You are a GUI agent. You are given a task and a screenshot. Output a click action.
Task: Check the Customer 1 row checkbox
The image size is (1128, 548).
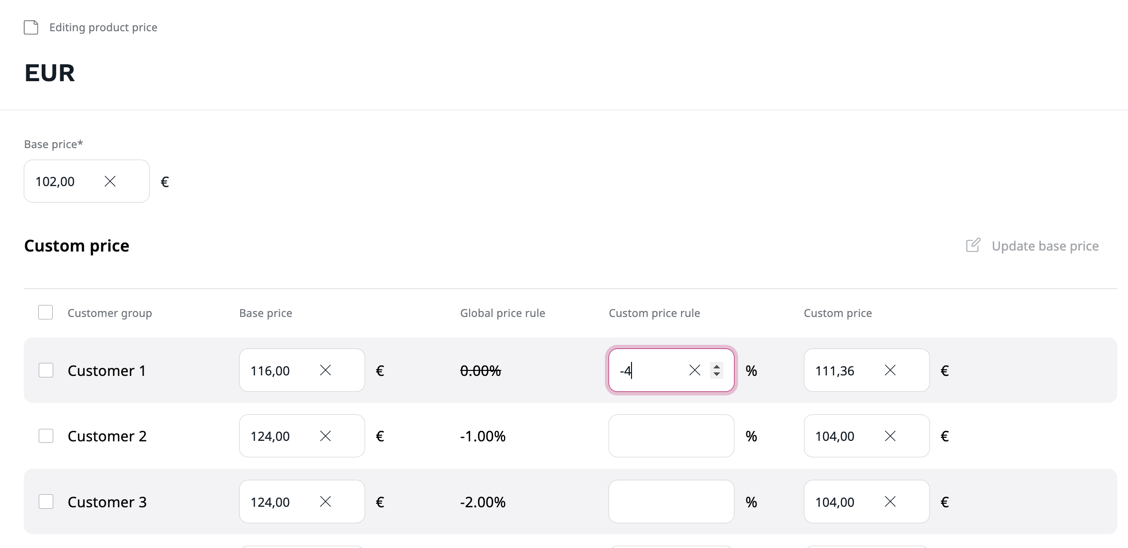[x=46, y=370]
